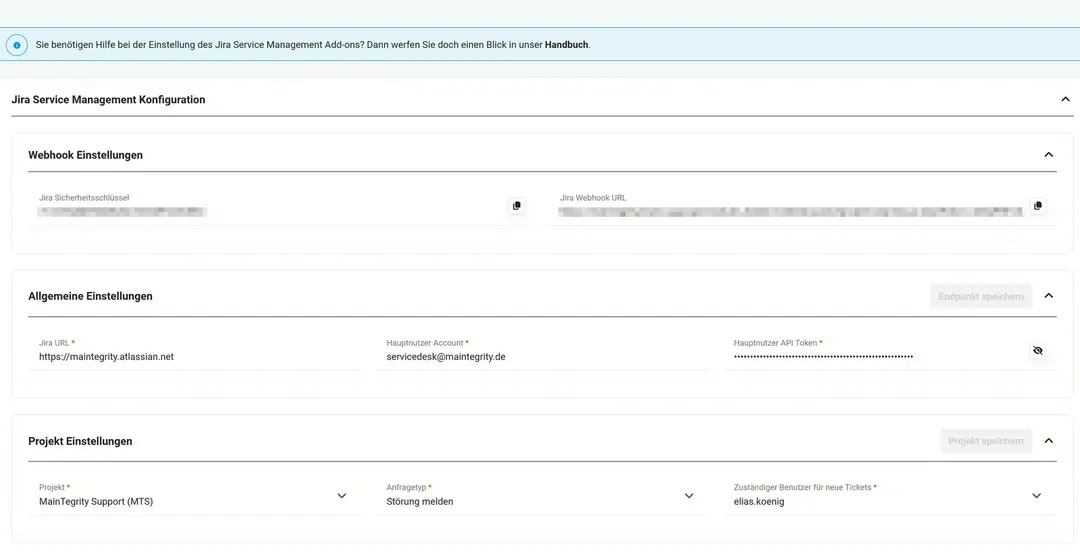Viewport: 1080px width, 554px height.
Task: Click the Jira URL input field
Action: coord(195,351)
